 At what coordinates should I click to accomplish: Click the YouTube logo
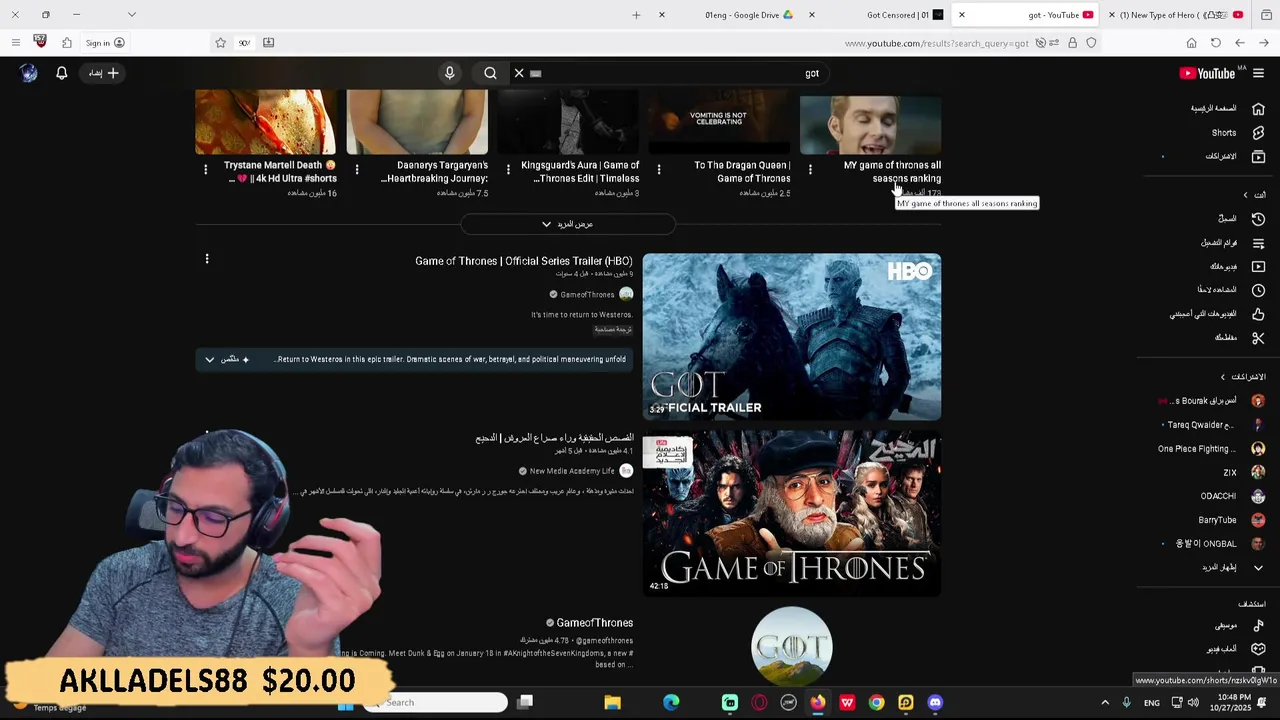coord(1207,73)
